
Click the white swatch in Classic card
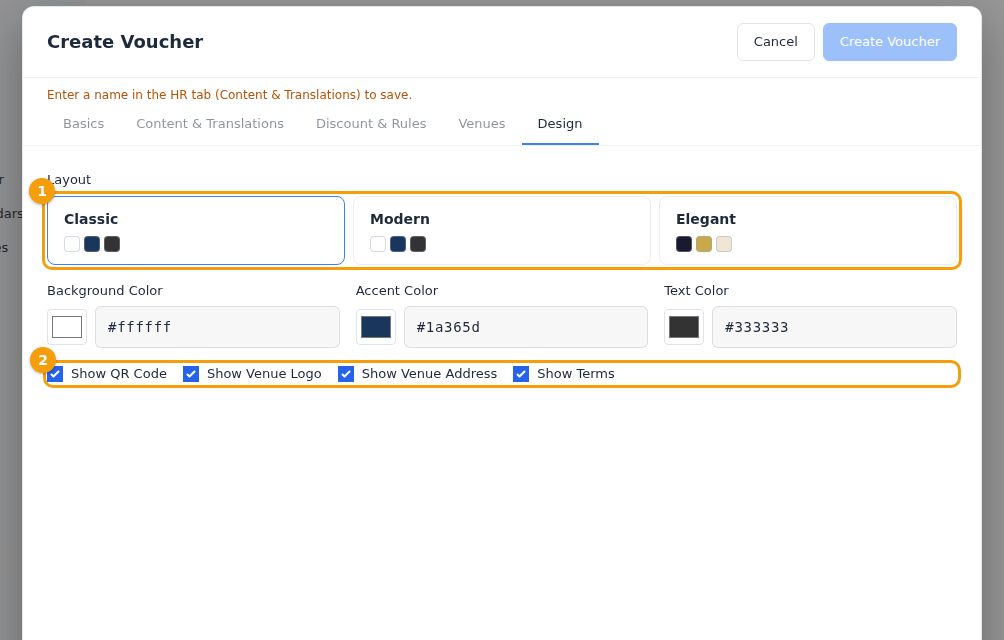point(72,244)
